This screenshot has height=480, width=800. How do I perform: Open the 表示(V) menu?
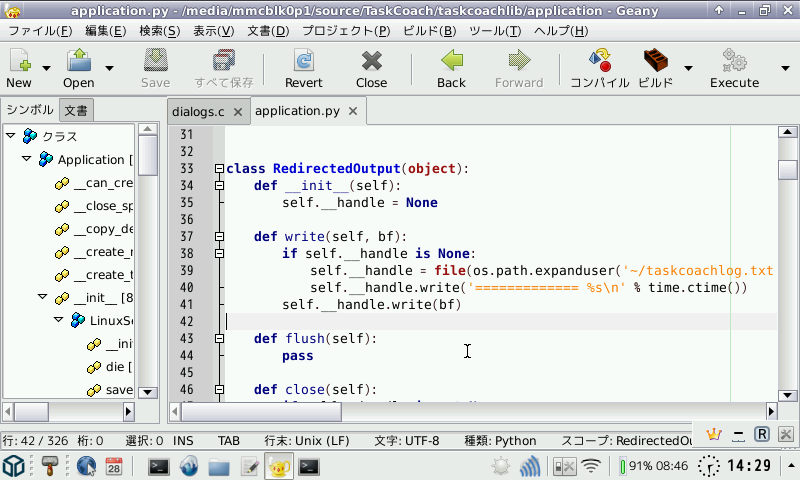(213, 31)
